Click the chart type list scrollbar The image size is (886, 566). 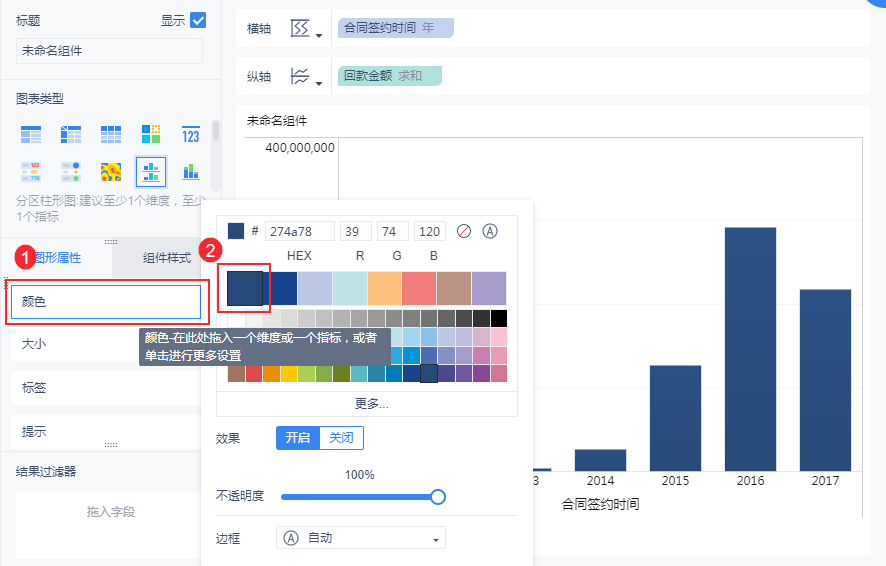coord(215,130)
